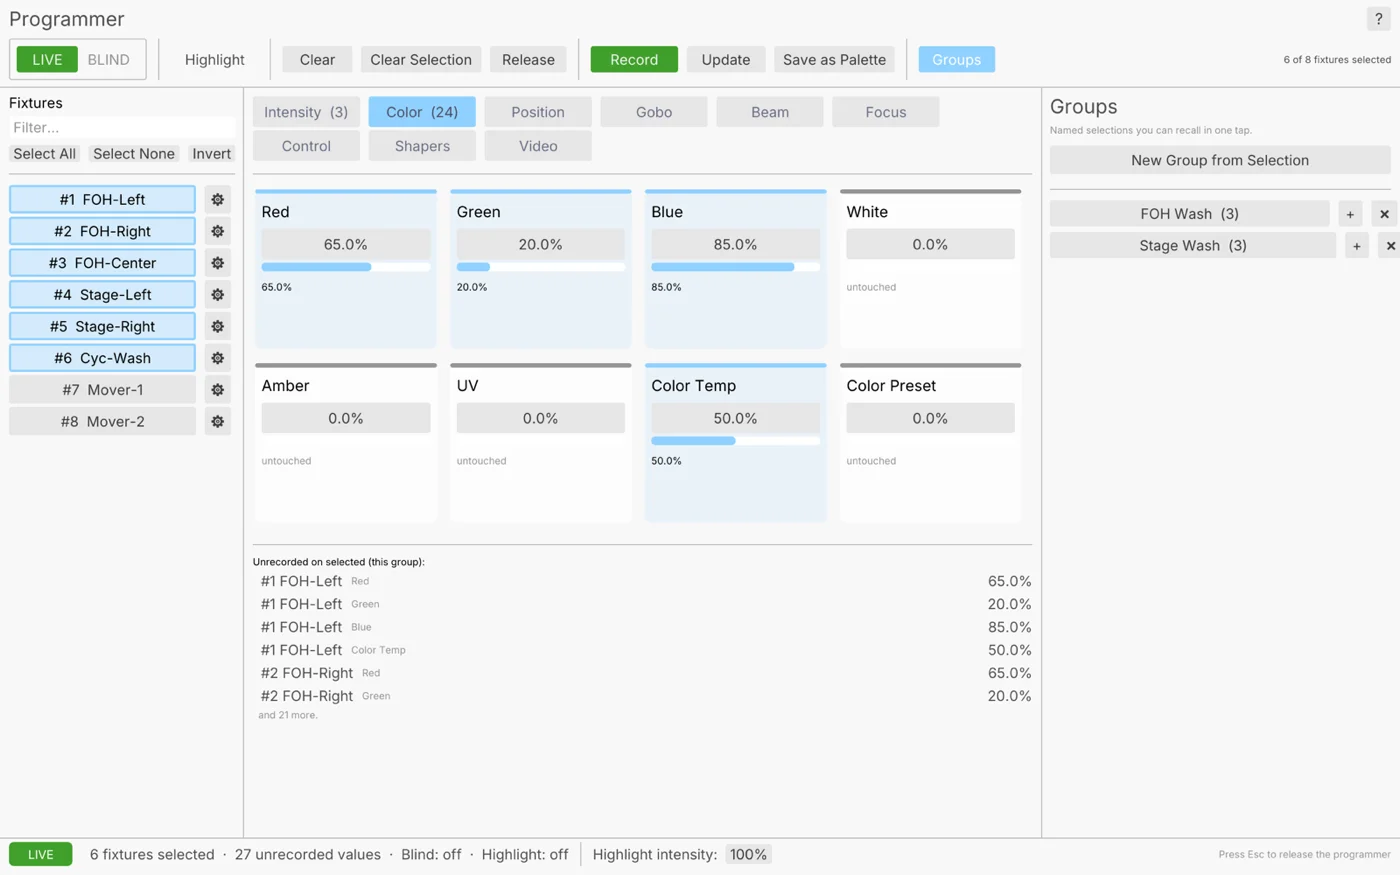Open settings gear for Stage-Right fixture
Image resolution: width=1400 pixels, height=875 pixels.
tap(217, 326)
